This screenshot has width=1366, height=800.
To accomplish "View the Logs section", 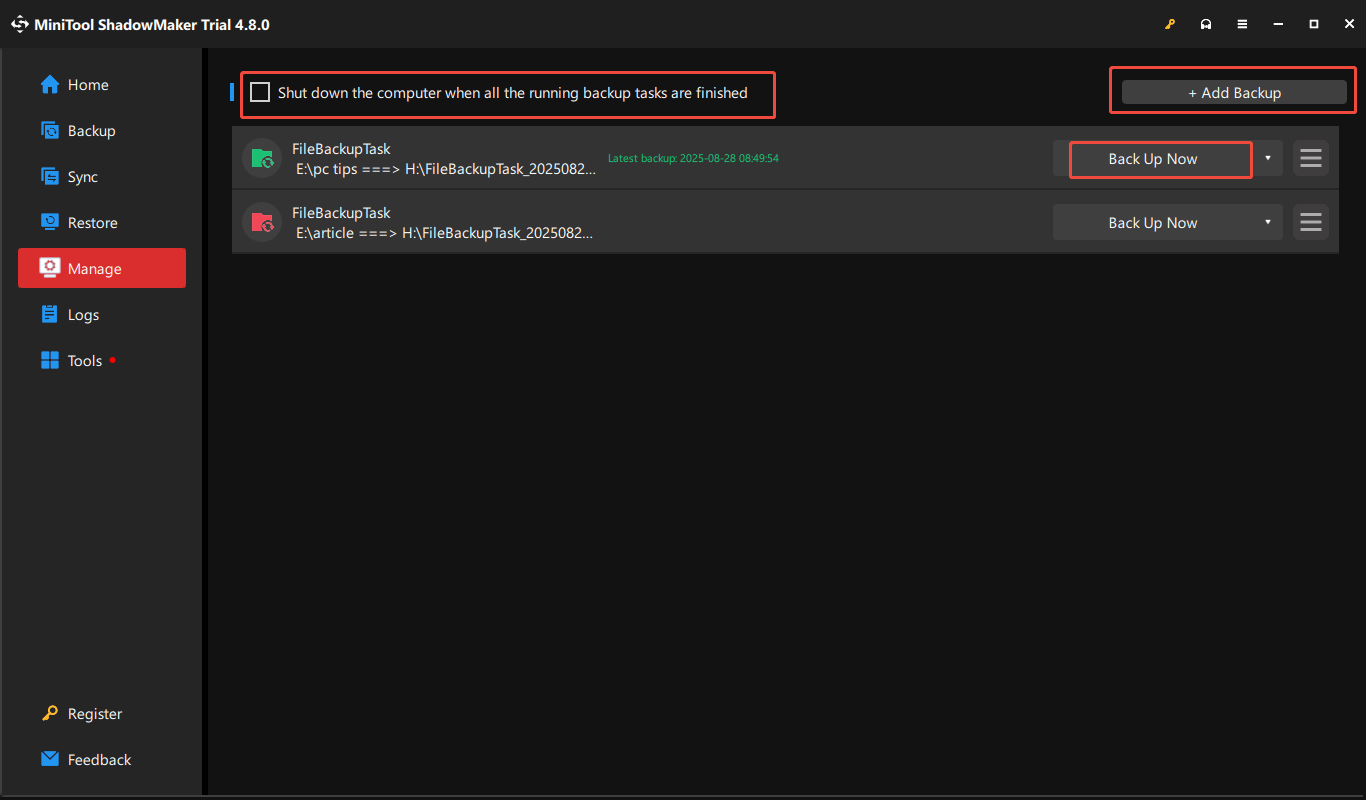I will tap(83, 314).
